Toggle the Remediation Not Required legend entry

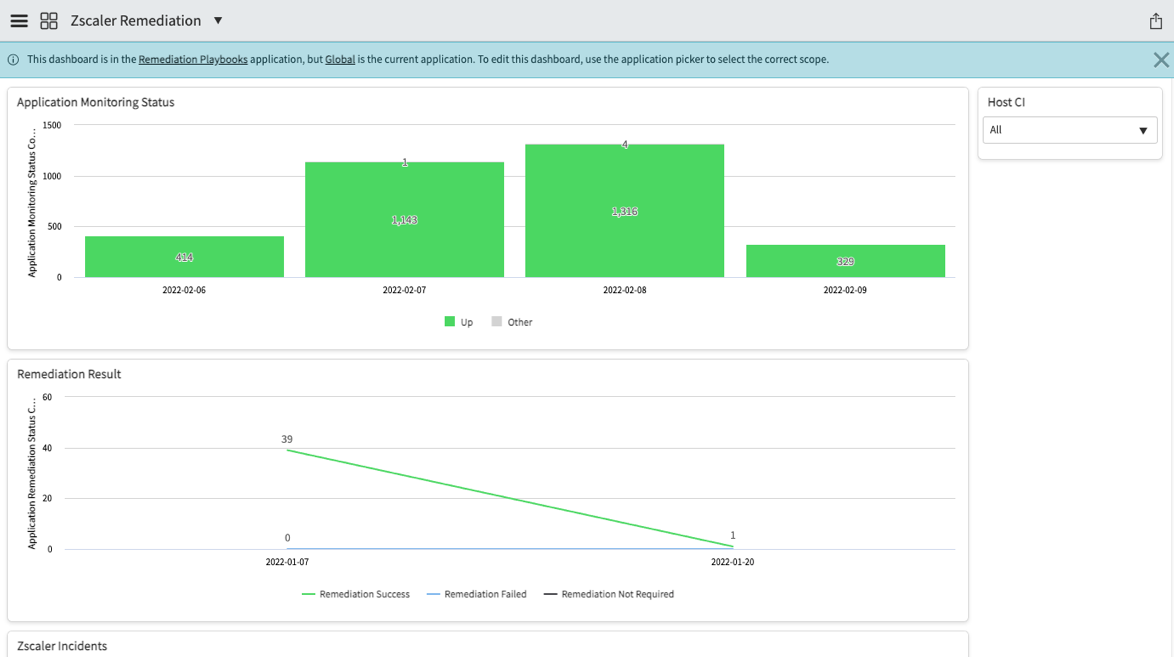(x=609, y=594)
